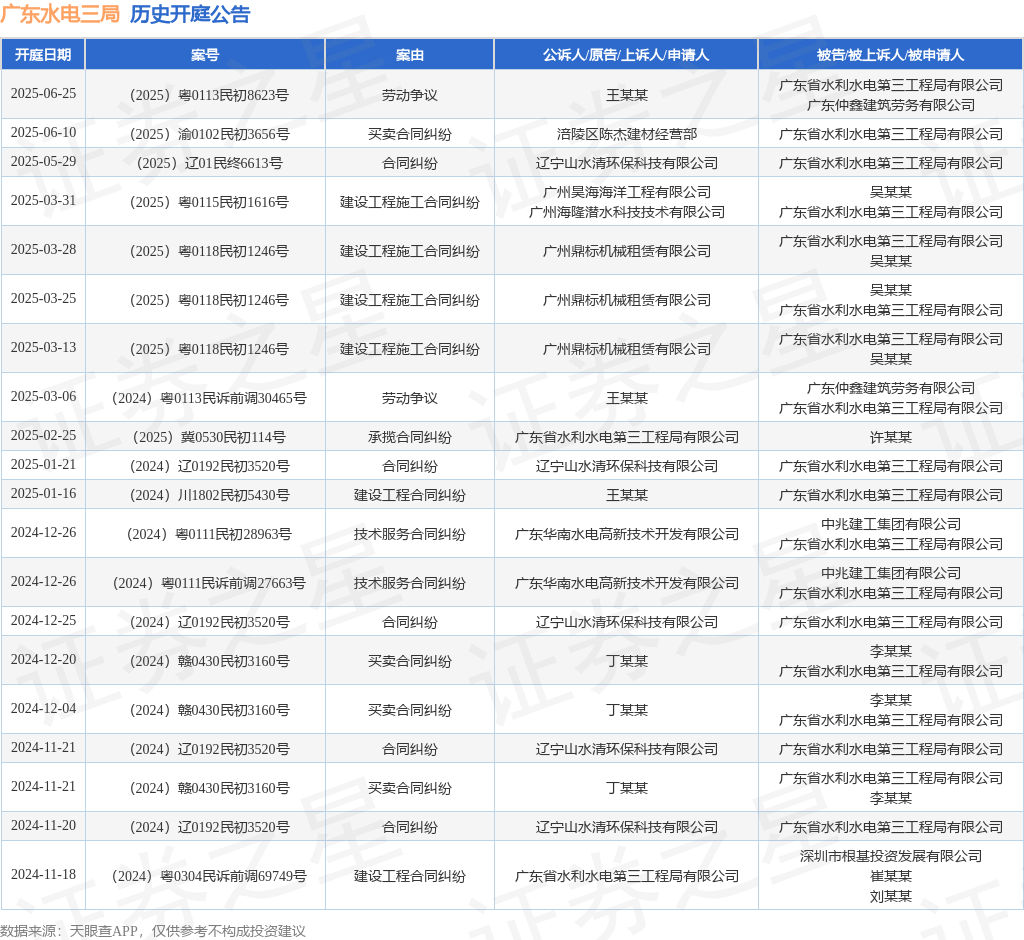Select case number (2024)川1802民初5430号
1024x940 pixels.
pyautogui.click(x=209, y=496)
